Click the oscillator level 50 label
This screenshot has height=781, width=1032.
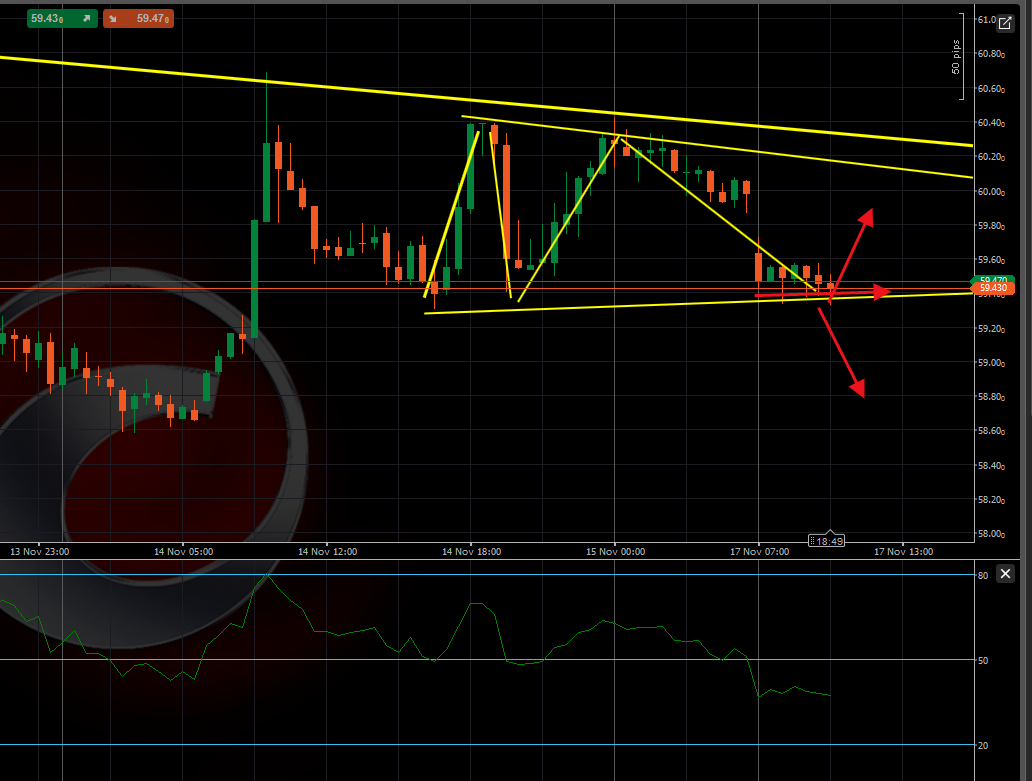983,660
